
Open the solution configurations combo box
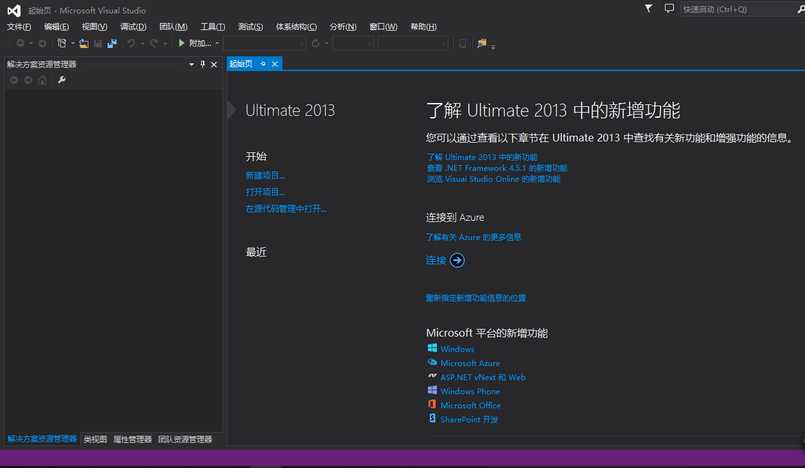(x=356, y=44)
